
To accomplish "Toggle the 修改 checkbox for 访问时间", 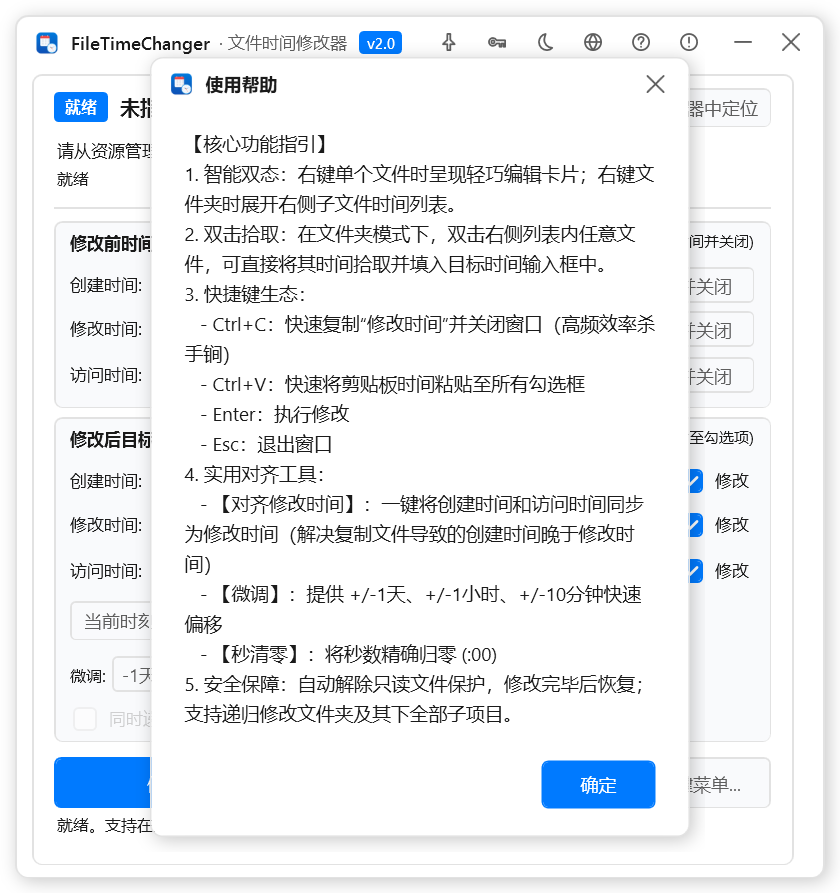I will 696,571.
